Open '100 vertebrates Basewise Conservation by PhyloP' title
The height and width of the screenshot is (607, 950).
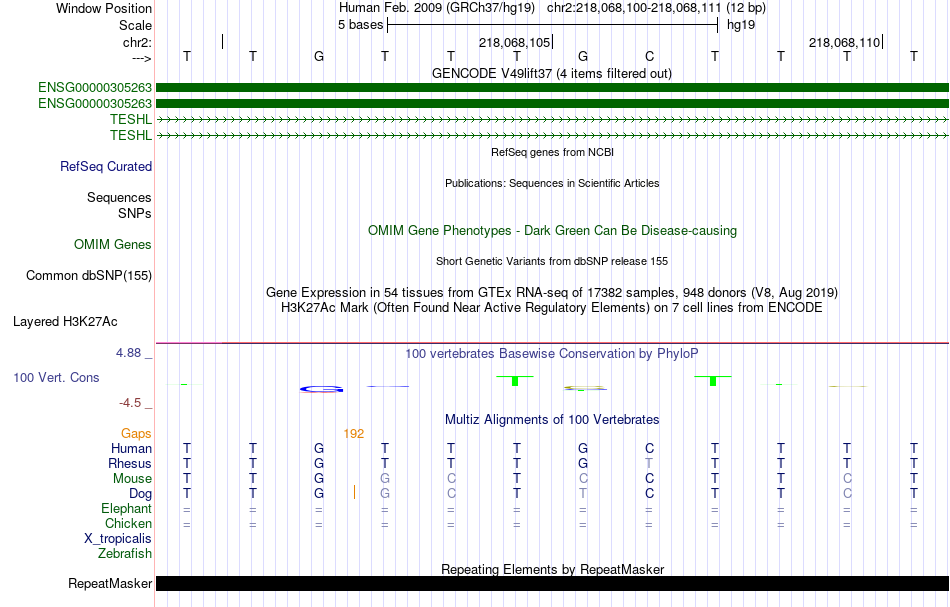click(552, 353)
